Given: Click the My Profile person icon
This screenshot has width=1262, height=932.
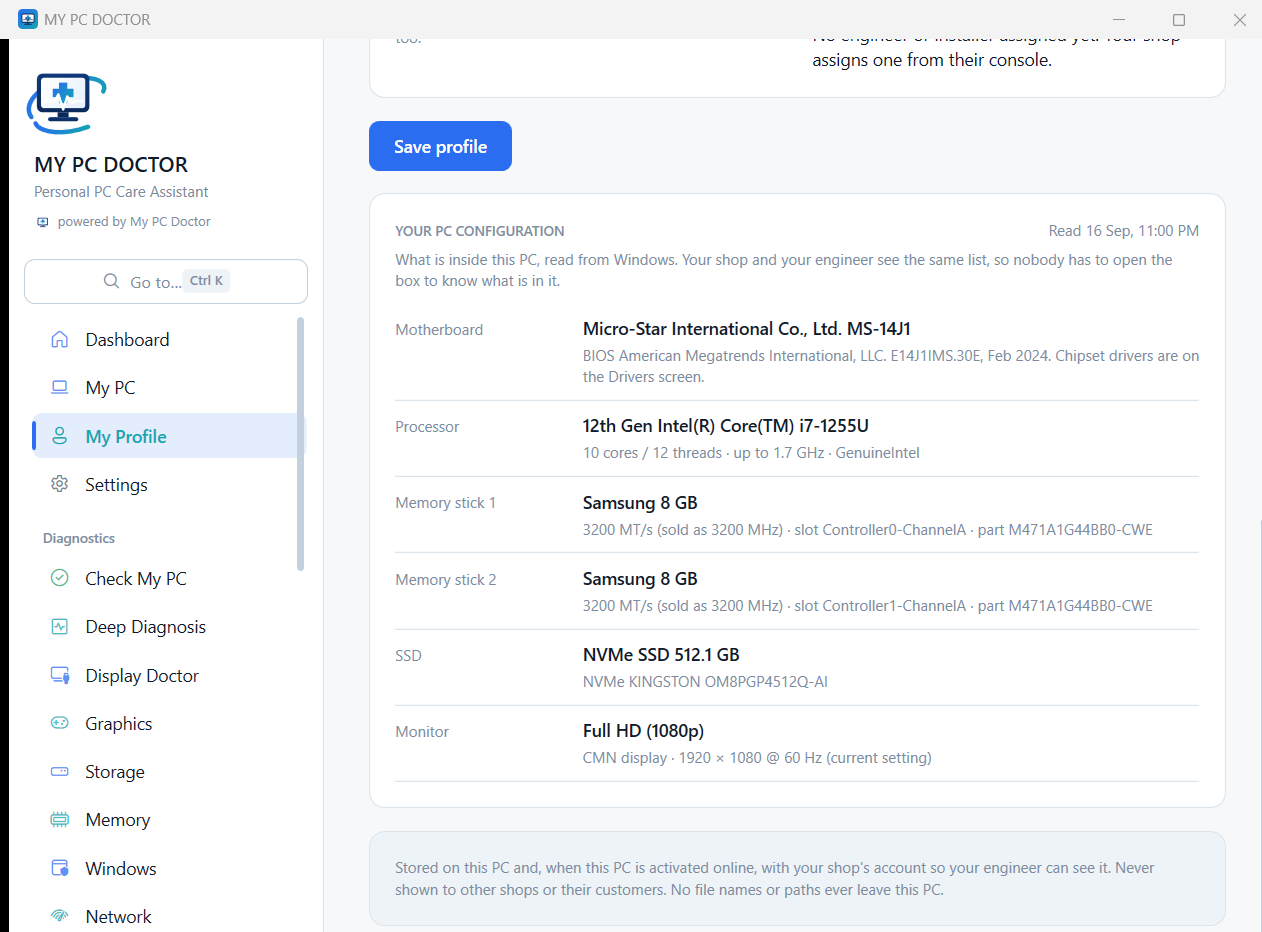Looking at the screenshot, I should (59, 436).
